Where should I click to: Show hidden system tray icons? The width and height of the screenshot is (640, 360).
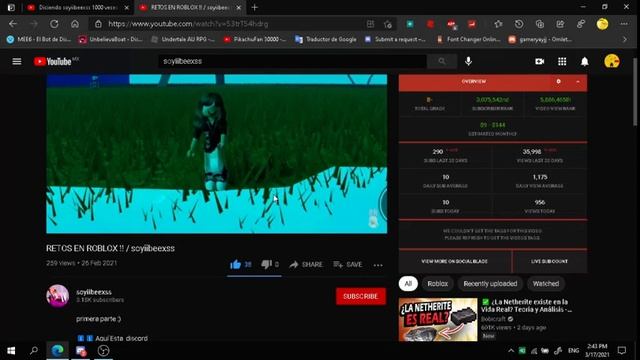pyautogui.click(x=511, y=351)
